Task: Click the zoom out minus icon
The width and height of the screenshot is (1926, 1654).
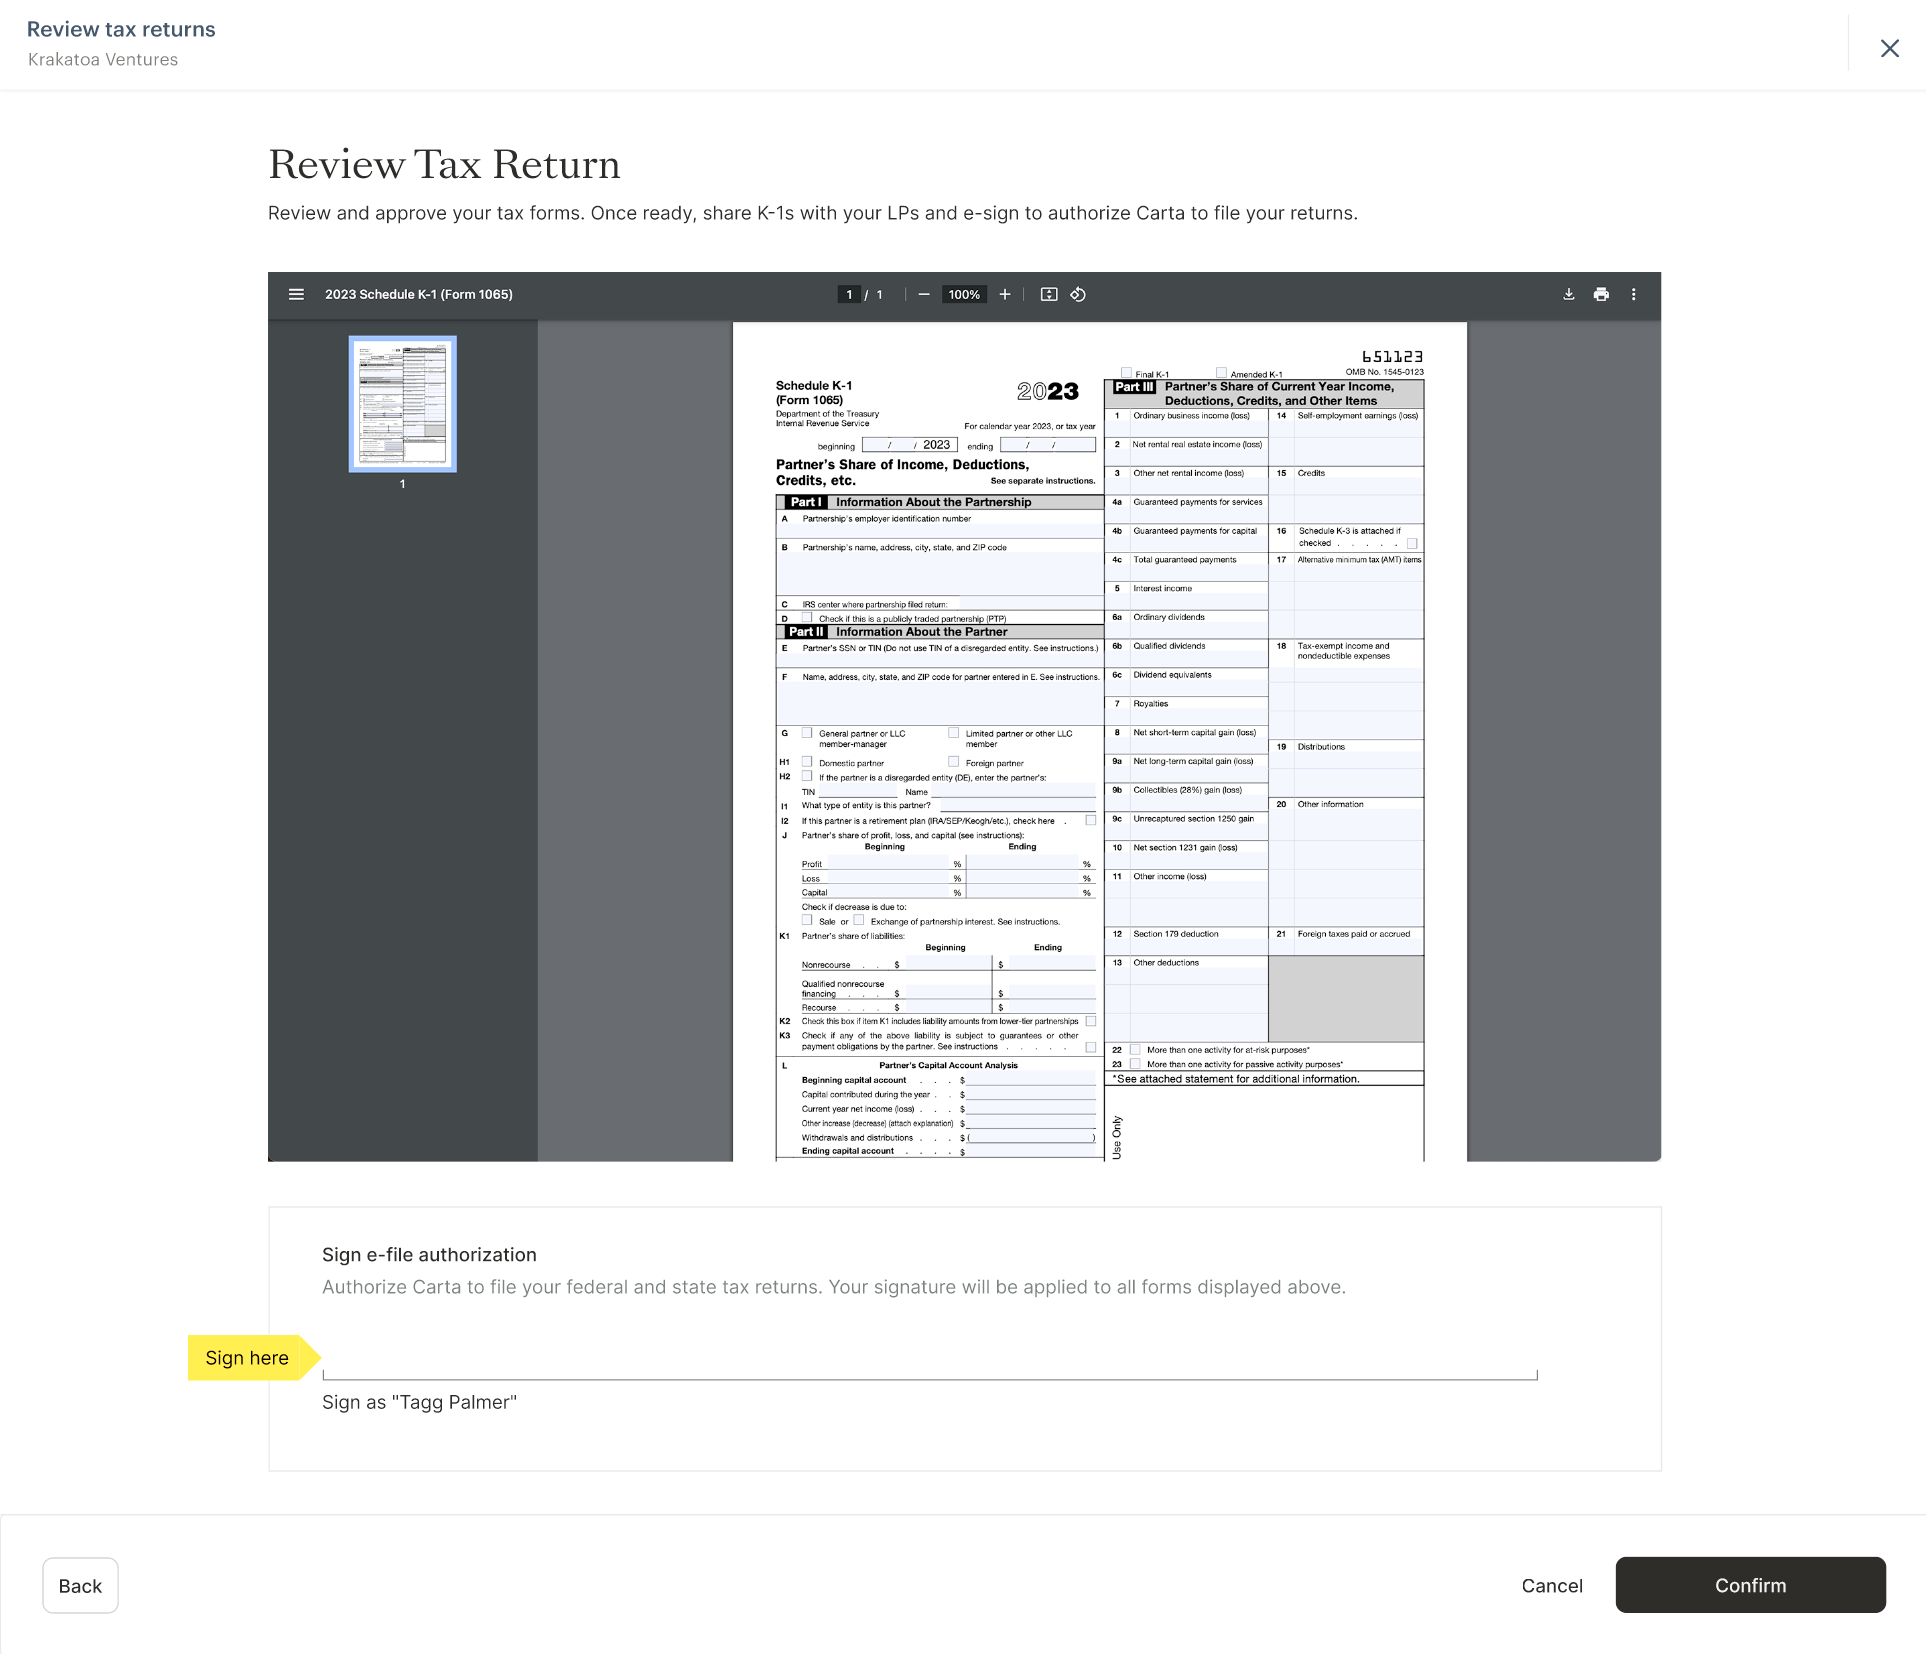Action: (x=923, y=294)
